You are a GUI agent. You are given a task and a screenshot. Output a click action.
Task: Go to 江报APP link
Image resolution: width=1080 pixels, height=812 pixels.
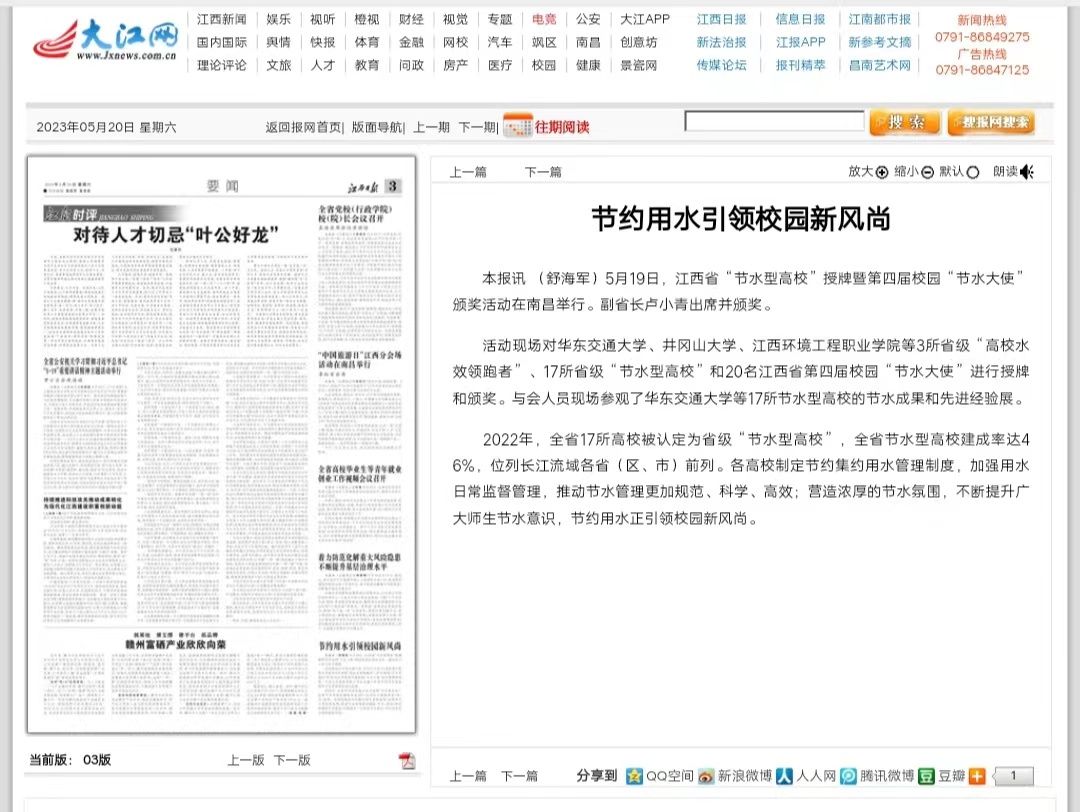point(800,42)
